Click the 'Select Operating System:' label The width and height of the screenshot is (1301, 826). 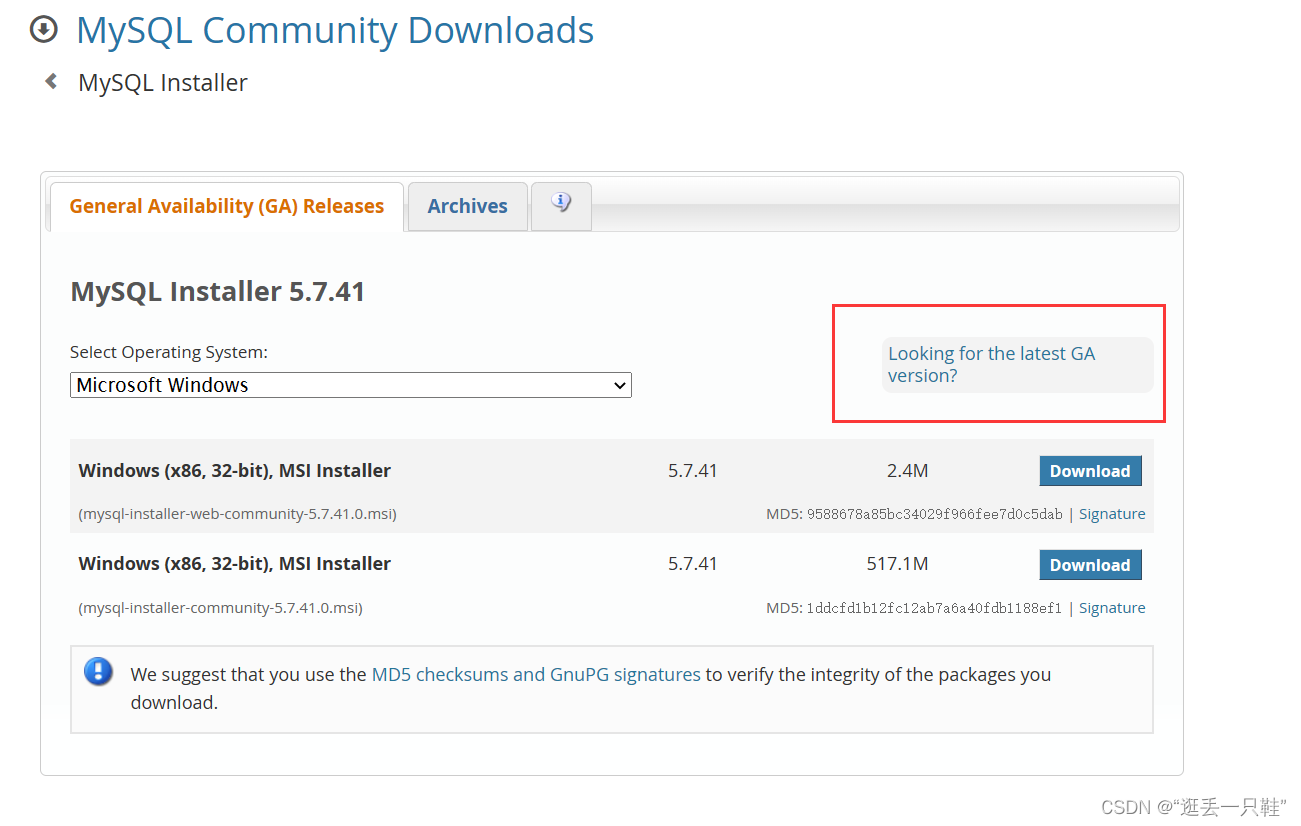pos(169,352)
